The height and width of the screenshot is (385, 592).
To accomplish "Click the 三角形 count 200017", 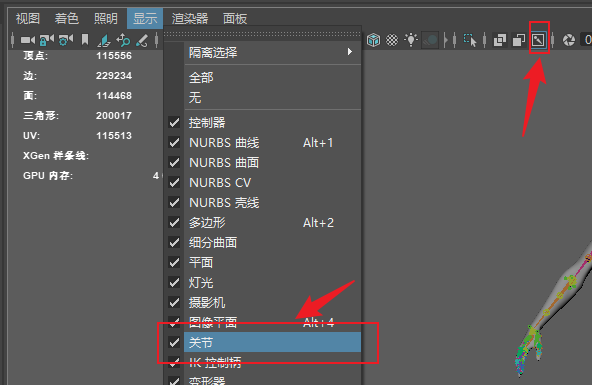I will click(114, 116).
